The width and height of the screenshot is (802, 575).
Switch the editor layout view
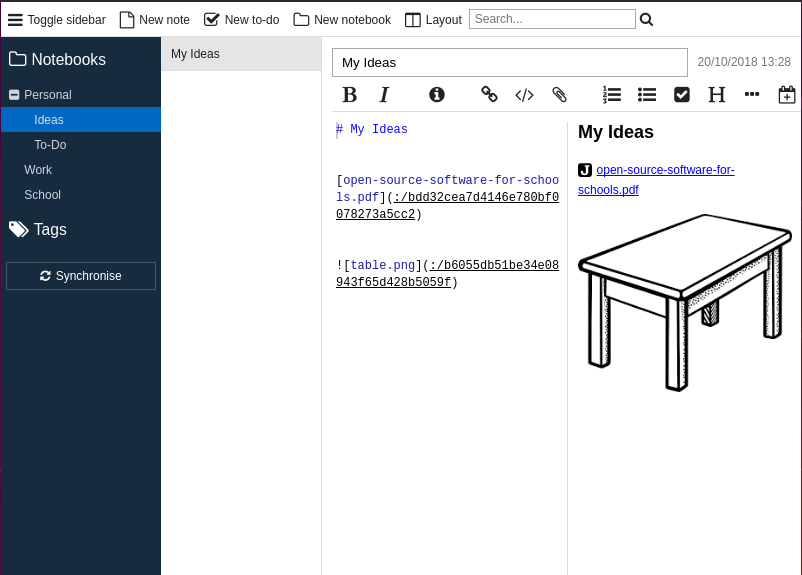[x=433, y=20]
